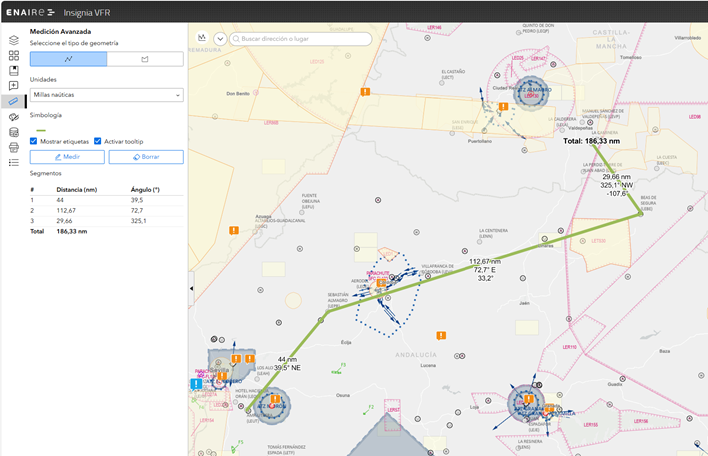Click the Lucena town label
The height and width of the screenshot is (456, 708).
click(428, 365)
